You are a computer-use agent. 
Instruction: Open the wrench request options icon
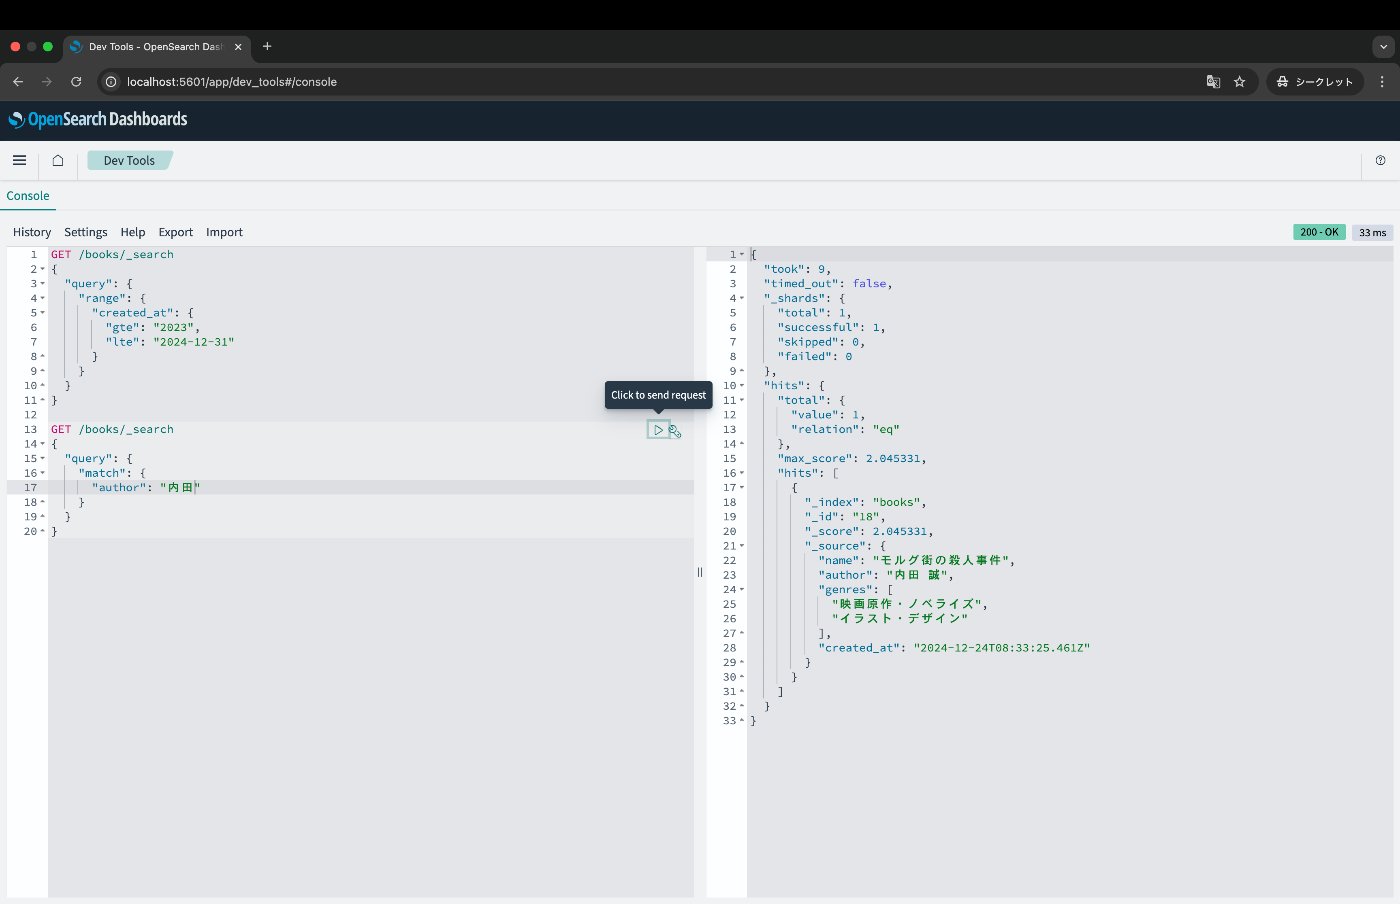[x=675, y=431]
